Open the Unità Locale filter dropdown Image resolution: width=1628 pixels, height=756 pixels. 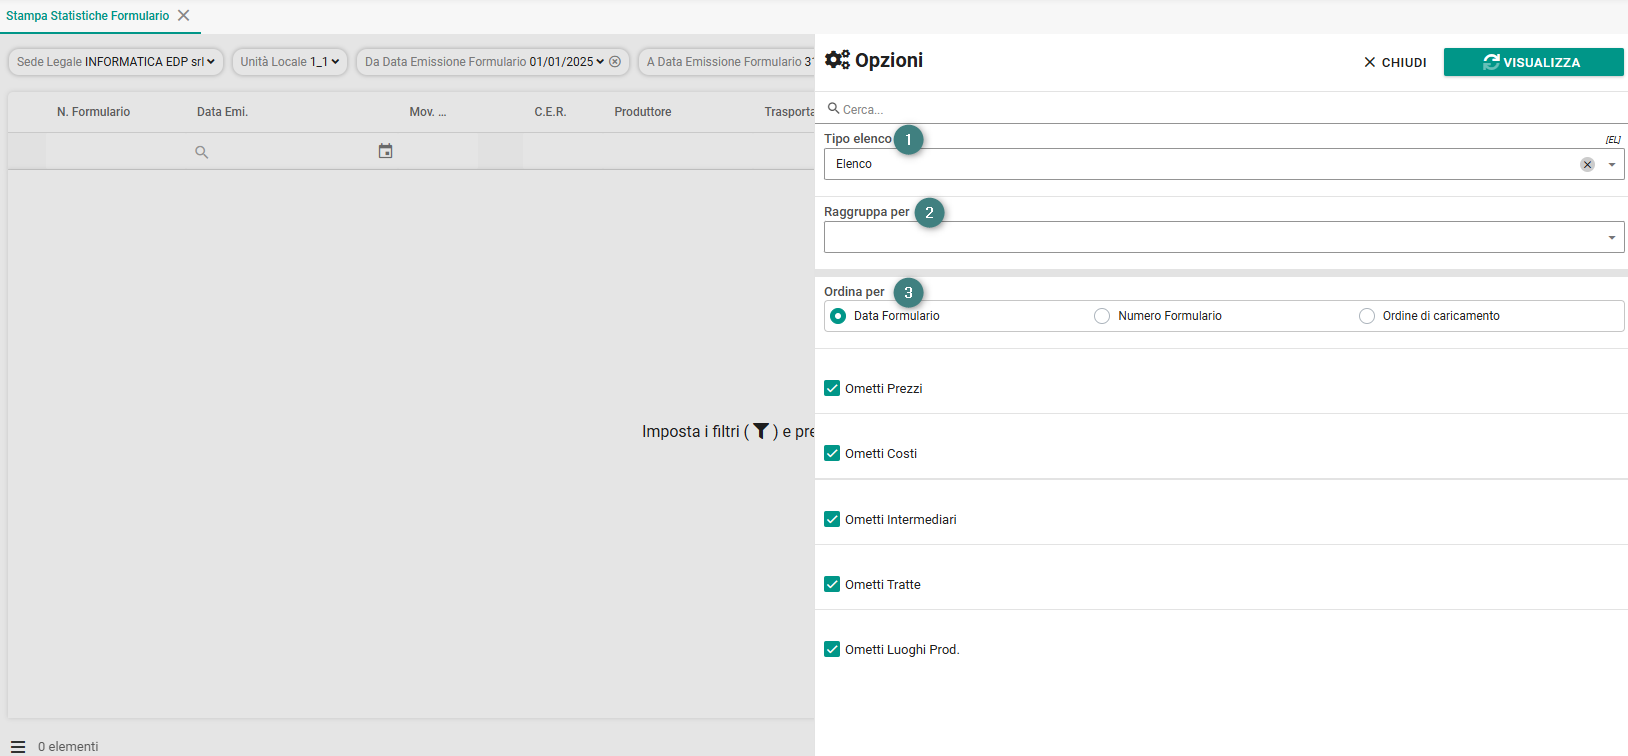point(290,62)
